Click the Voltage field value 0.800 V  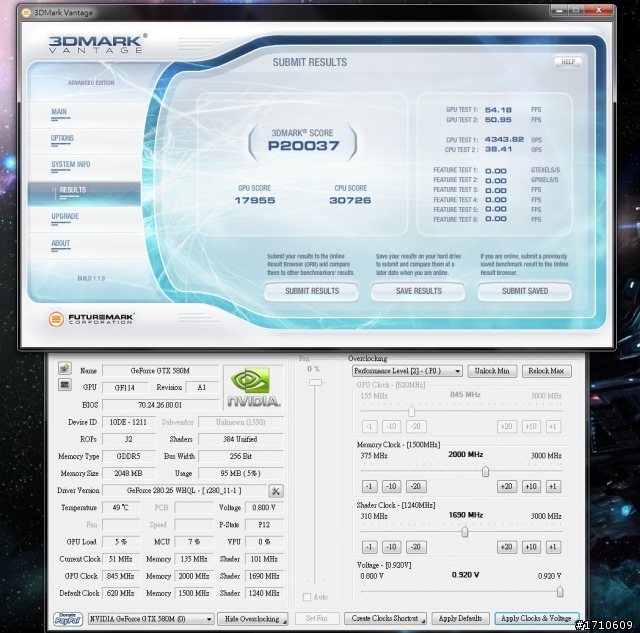[264, 508]
